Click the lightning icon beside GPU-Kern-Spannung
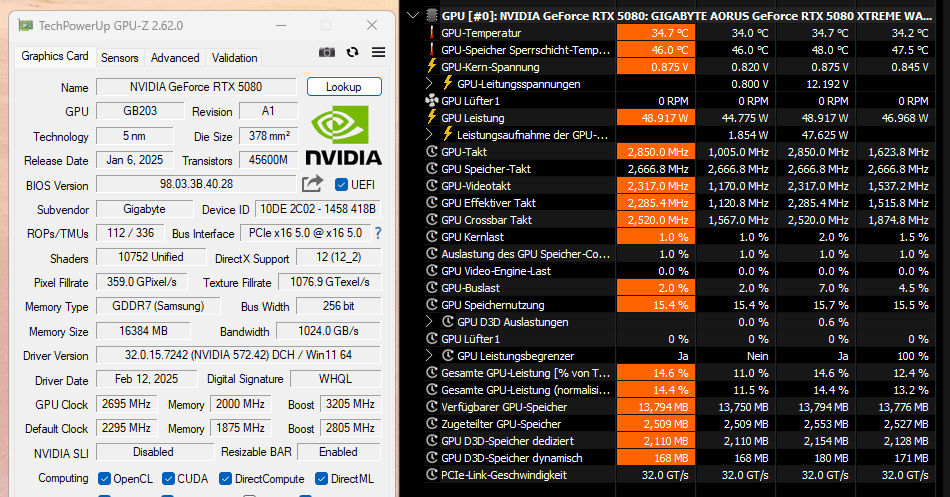 [432, 66]
